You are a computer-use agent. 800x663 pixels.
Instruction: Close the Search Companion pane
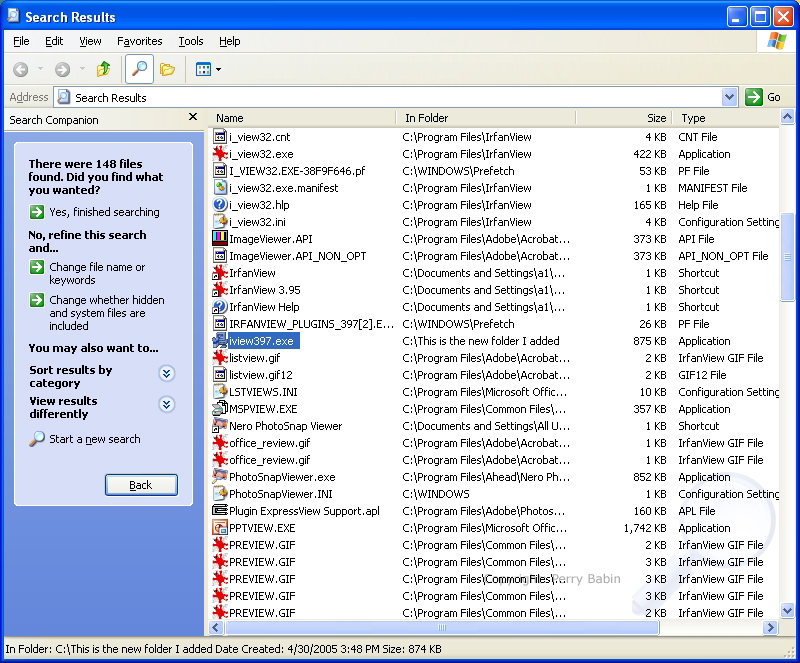pyautogui.click(x=193, y=117)
